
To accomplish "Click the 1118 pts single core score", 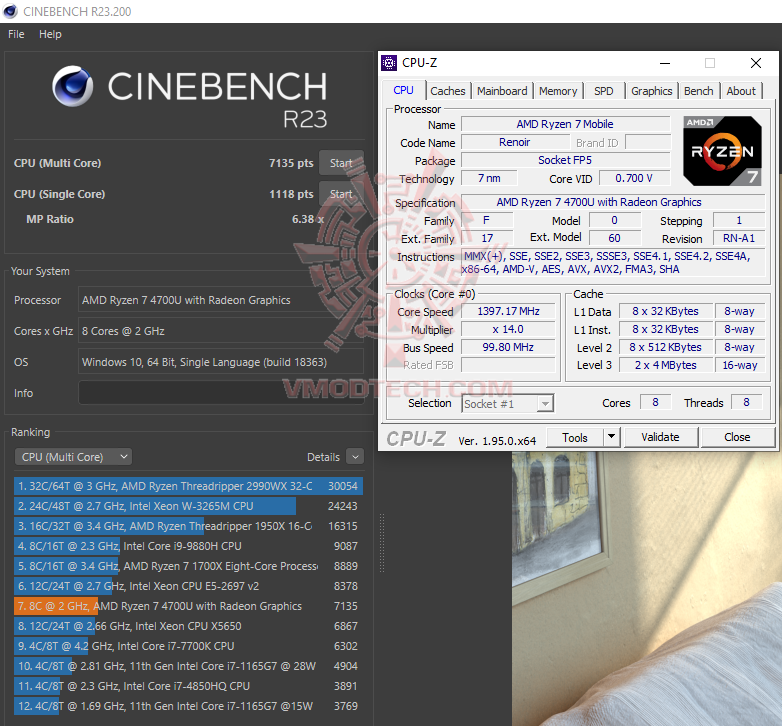I will [291, 194].
